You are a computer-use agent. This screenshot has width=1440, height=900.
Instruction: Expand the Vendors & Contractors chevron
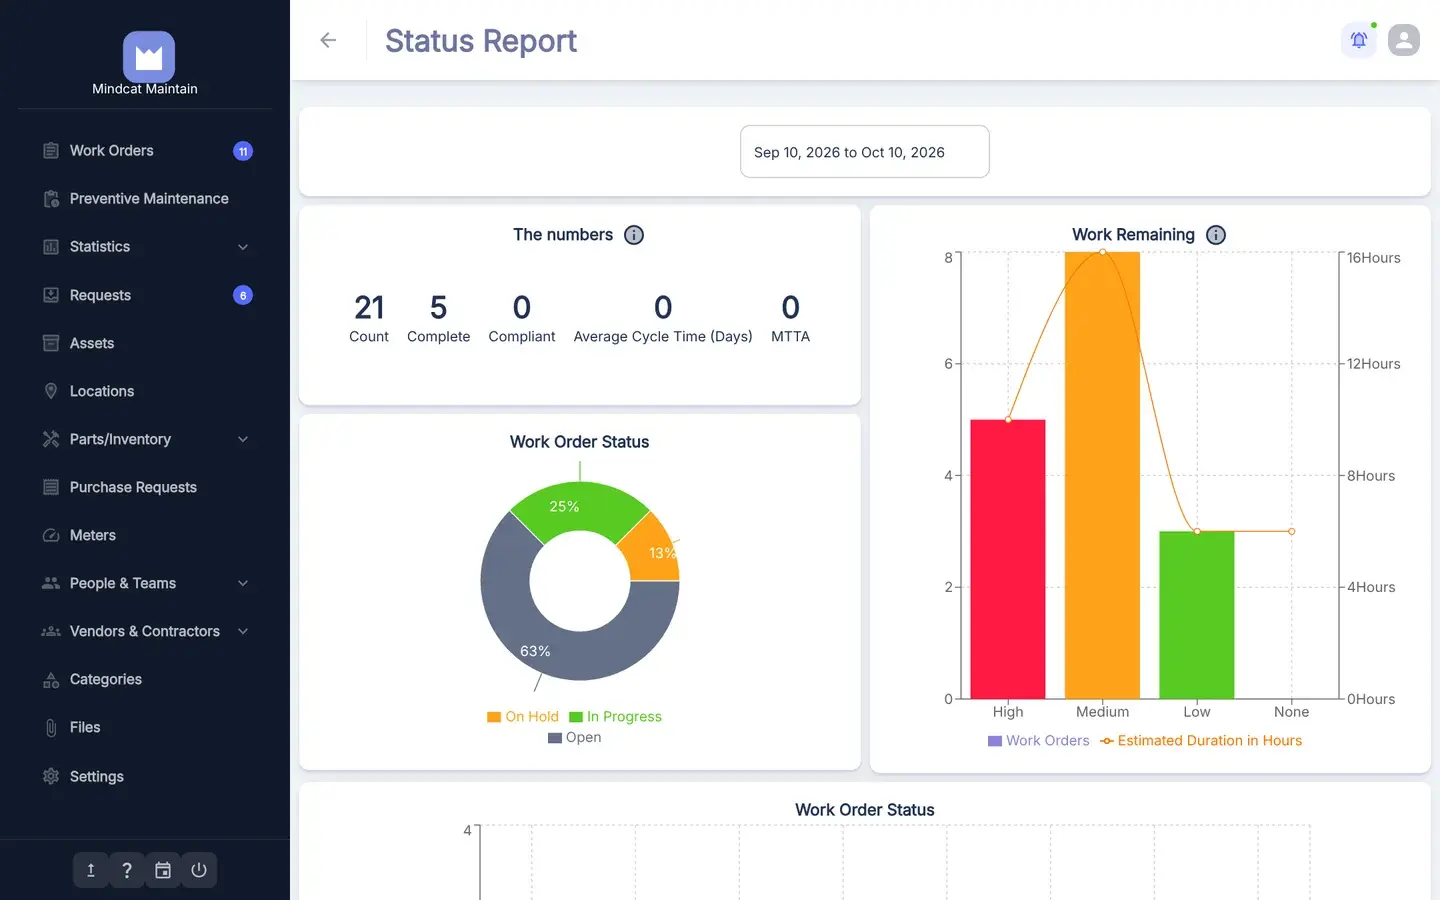[x=243, y=631]
